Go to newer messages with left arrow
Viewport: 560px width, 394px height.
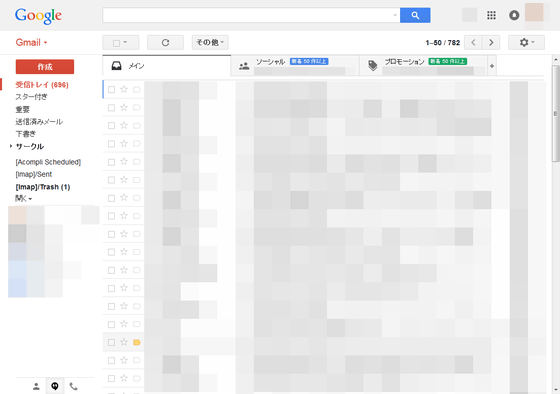click(473, 43)
